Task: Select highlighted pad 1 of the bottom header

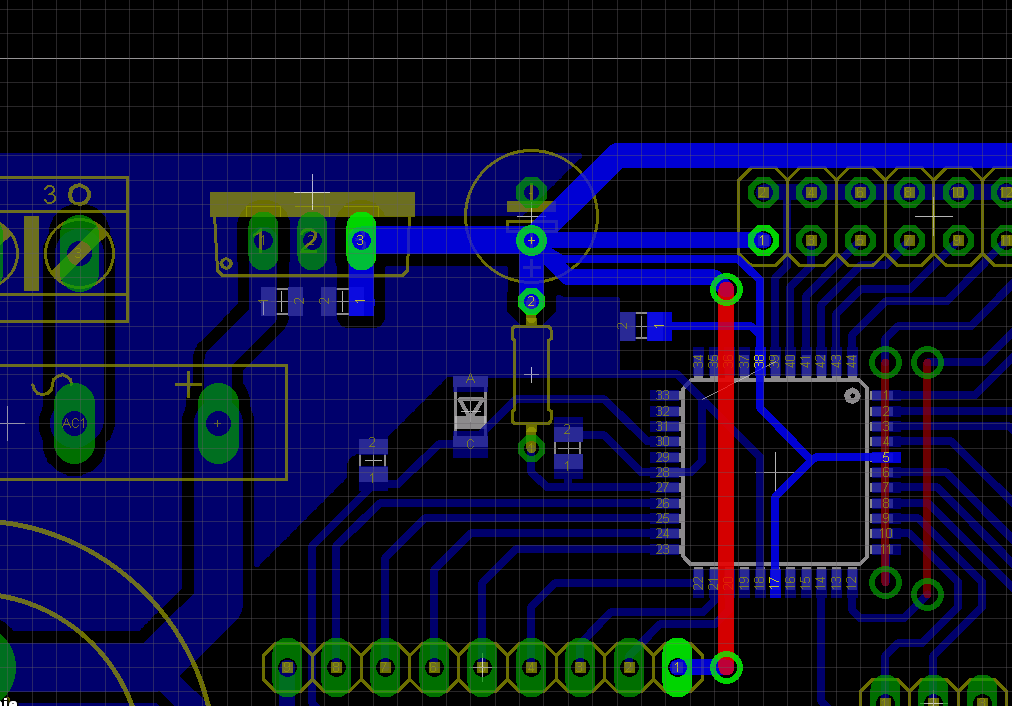Action: (677, 667)
